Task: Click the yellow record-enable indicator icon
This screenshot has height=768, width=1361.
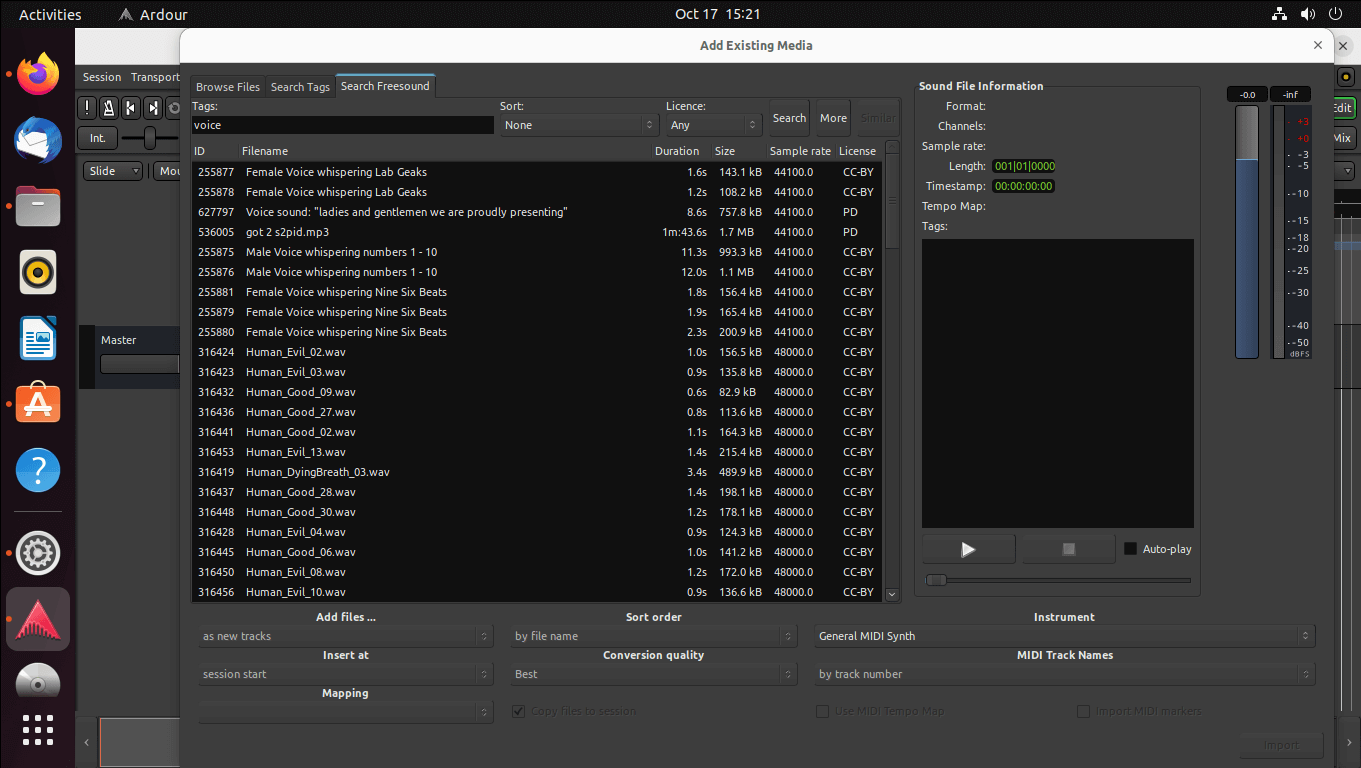Action: pyautogui.click(x=1345, y=76)
